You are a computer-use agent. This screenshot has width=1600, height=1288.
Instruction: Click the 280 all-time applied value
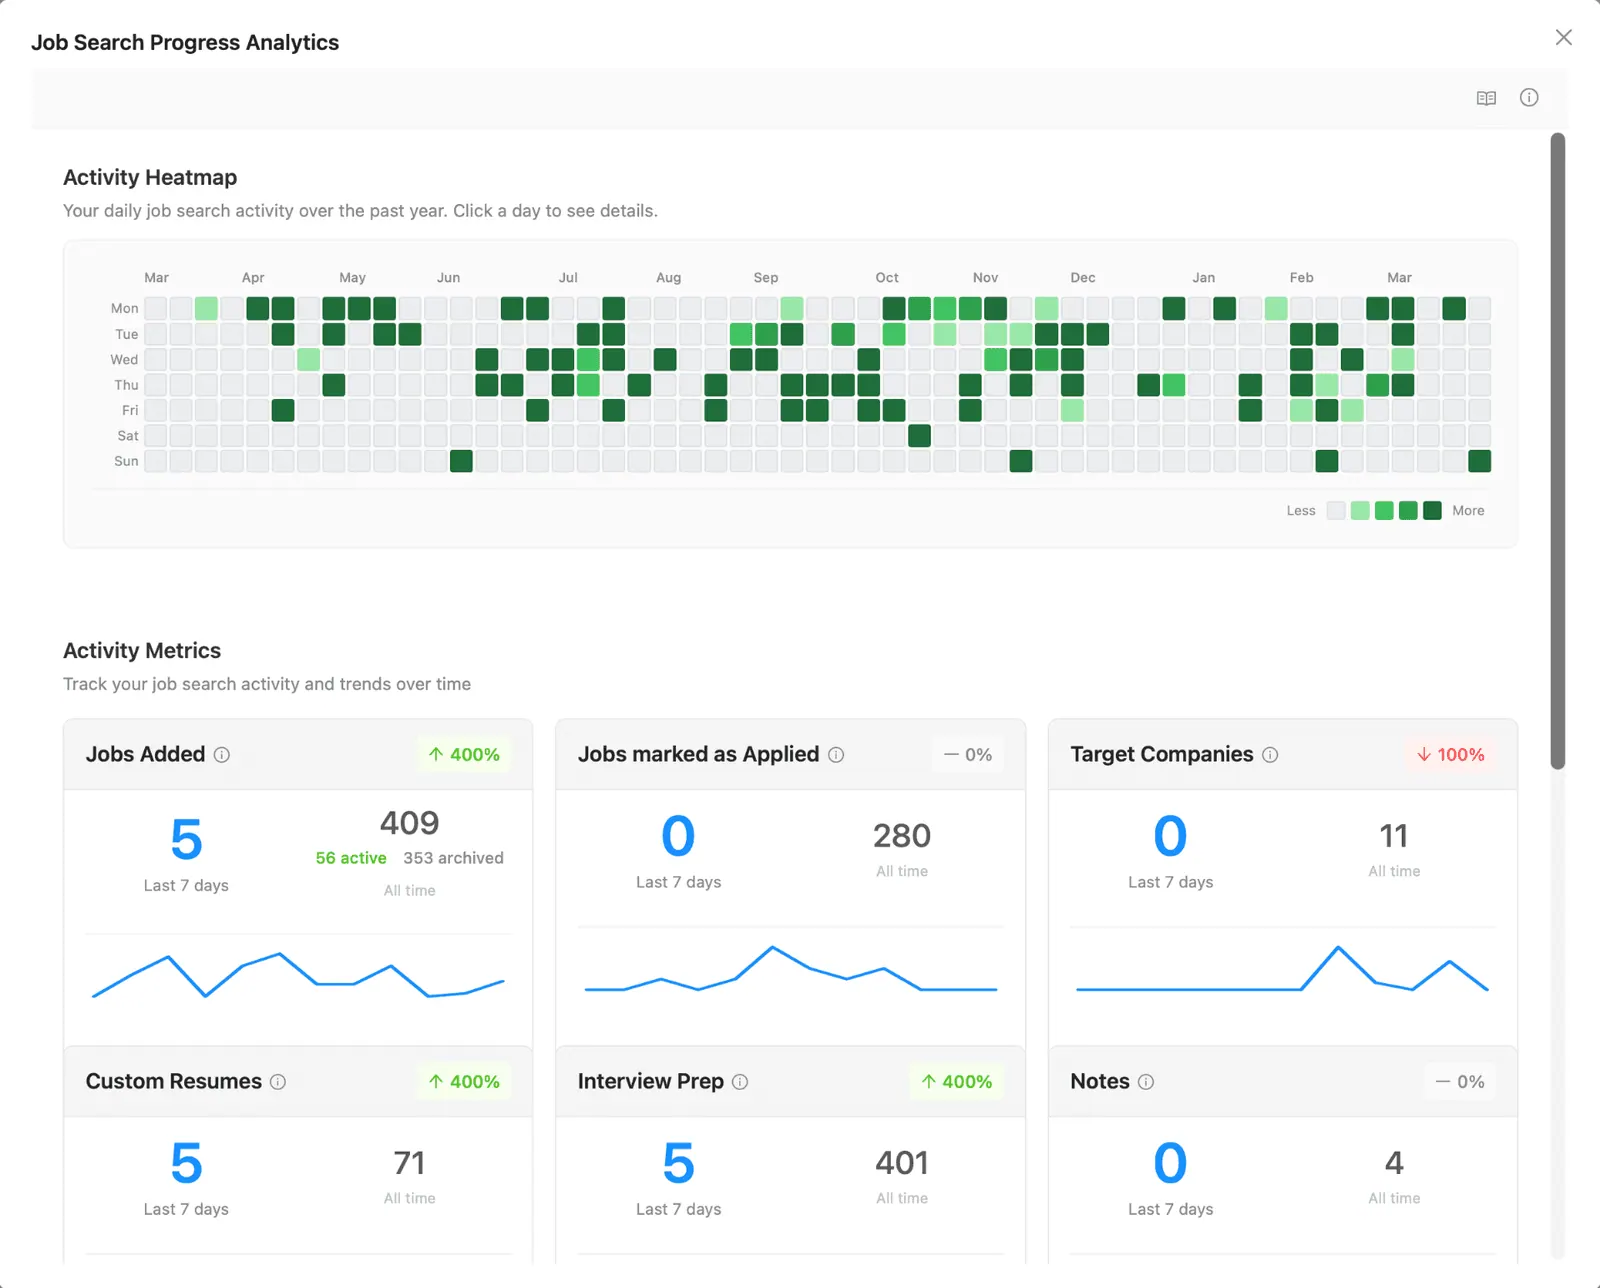[x=902, y=836]
